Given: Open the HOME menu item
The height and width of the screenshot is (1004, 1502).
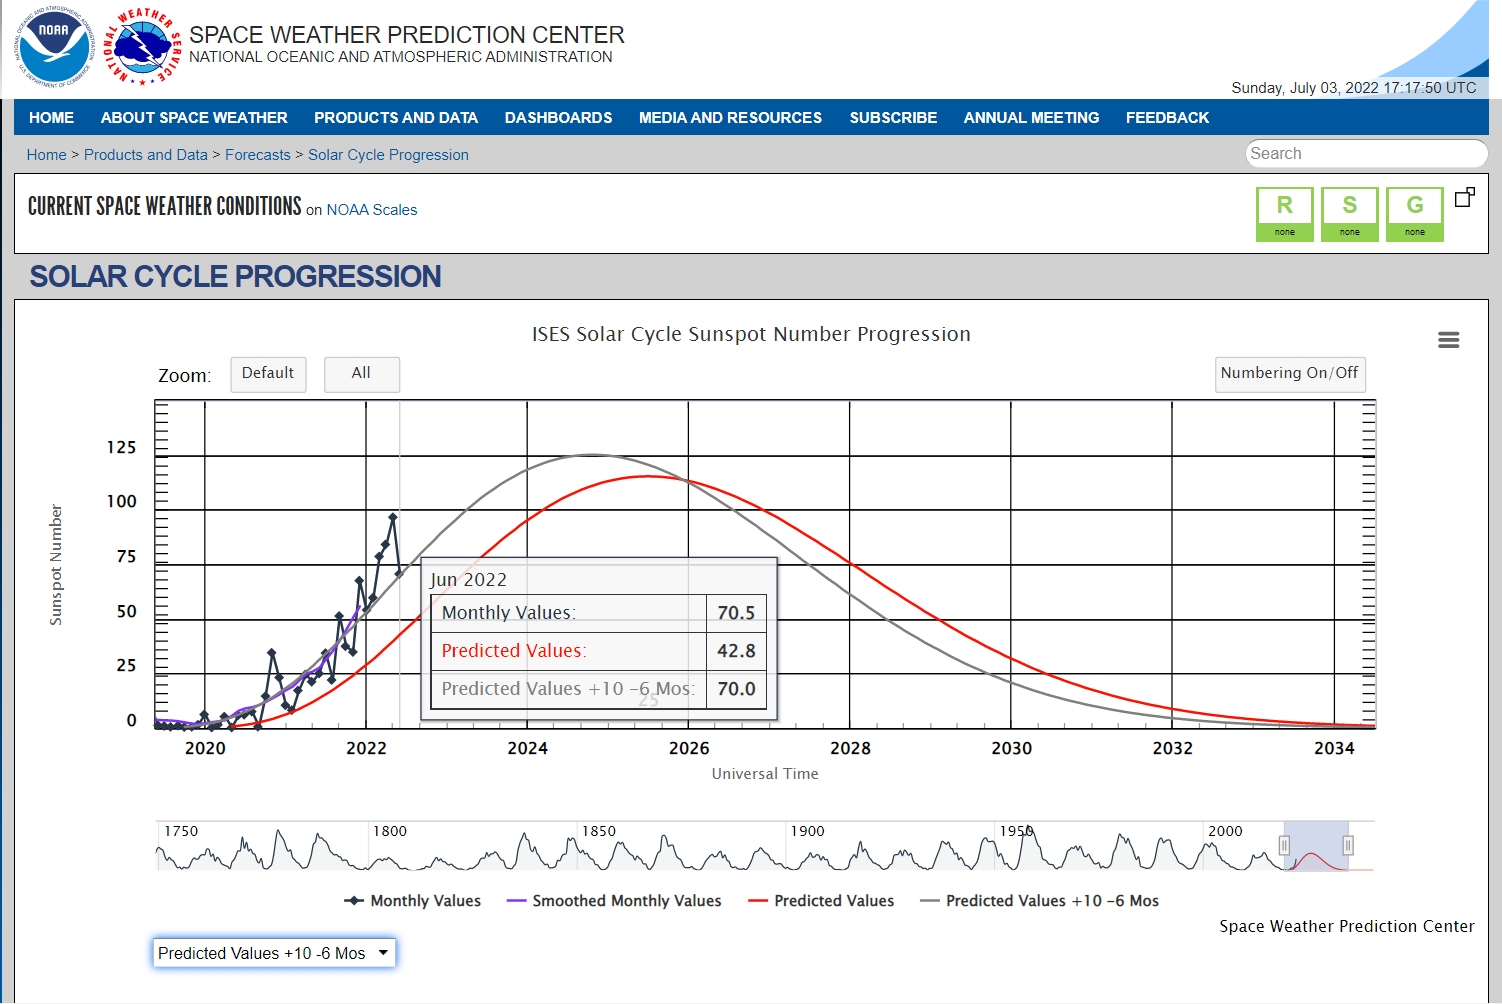Looking at the screenshot, I should 52,117.
